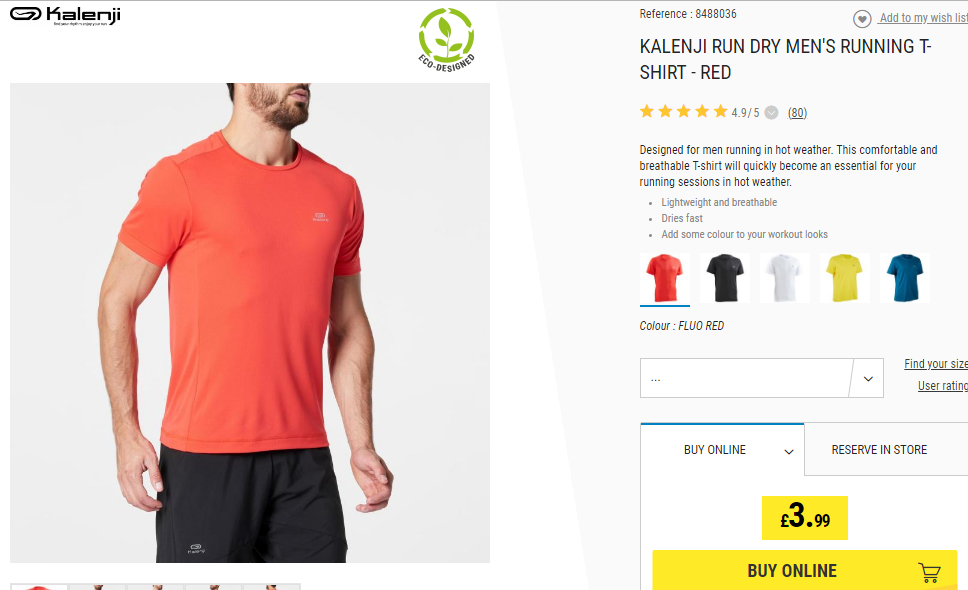Expand the size dropdown chevron arrow
Screen dimensions: 968x590
pyautogui.click(x=867, y=378)
